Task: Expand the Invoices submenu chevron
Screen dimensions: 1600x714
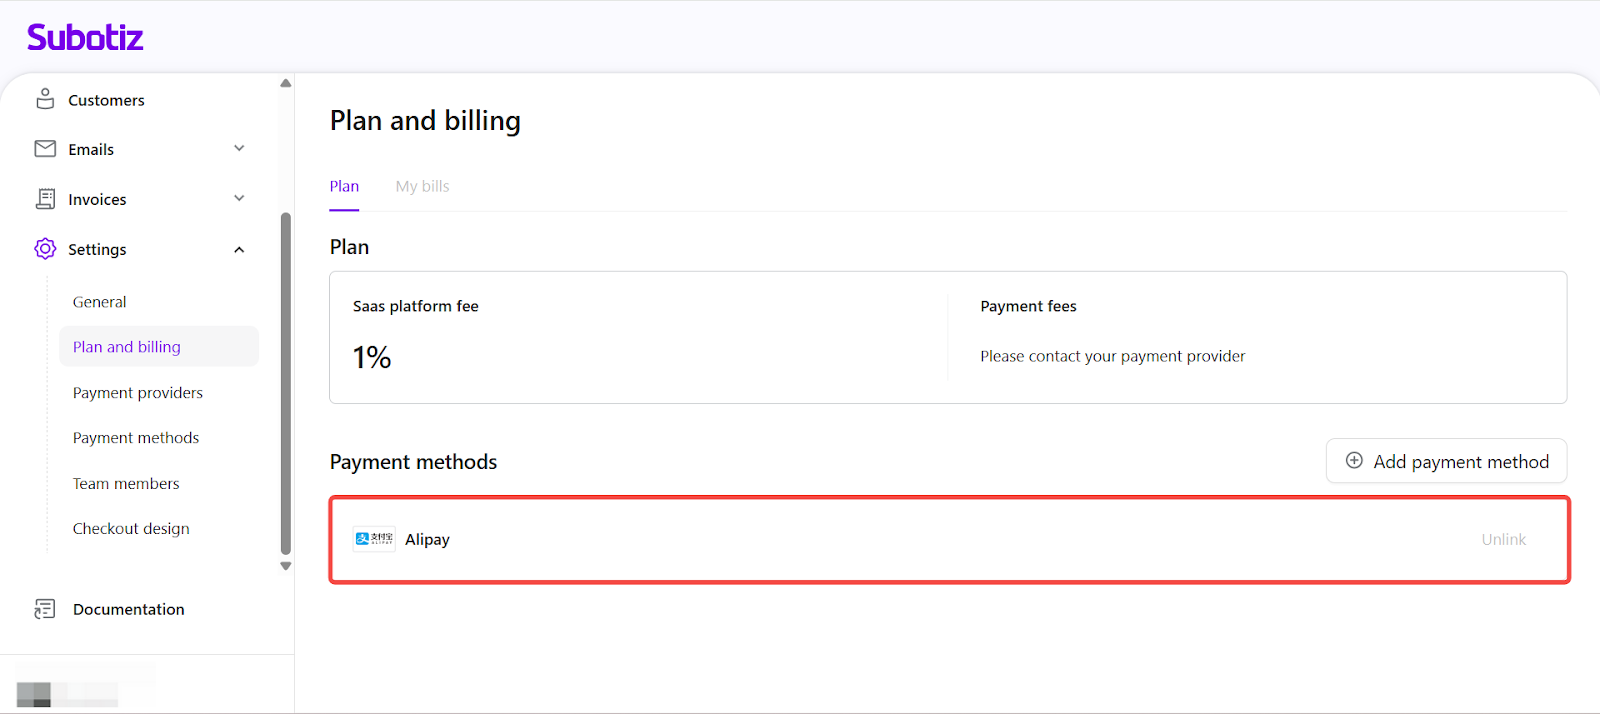Action: click(x=239, y=199)
